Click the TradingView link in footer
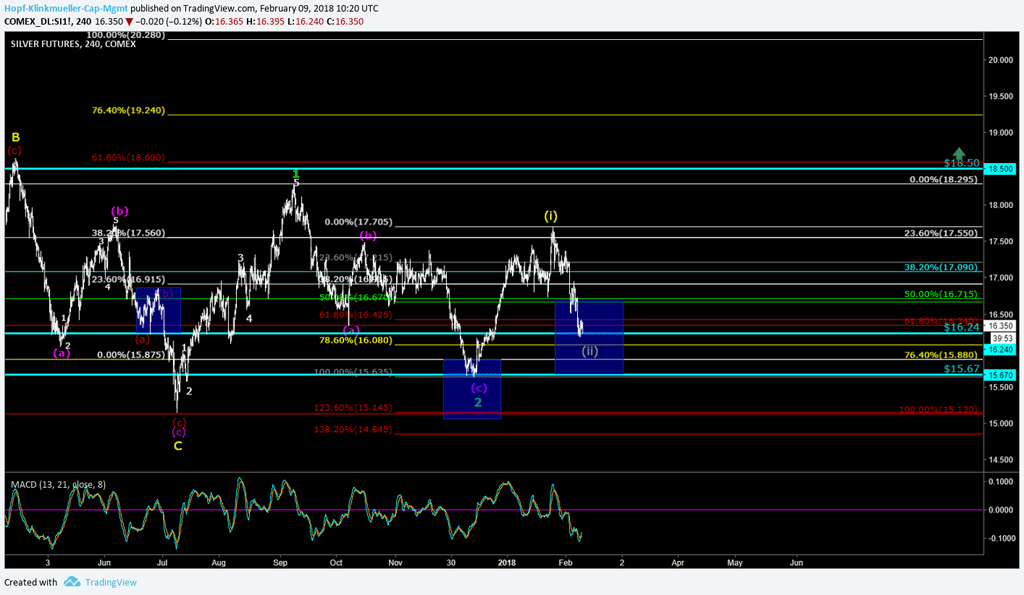This screenshot has height=595, width=1024. point(112,581)
